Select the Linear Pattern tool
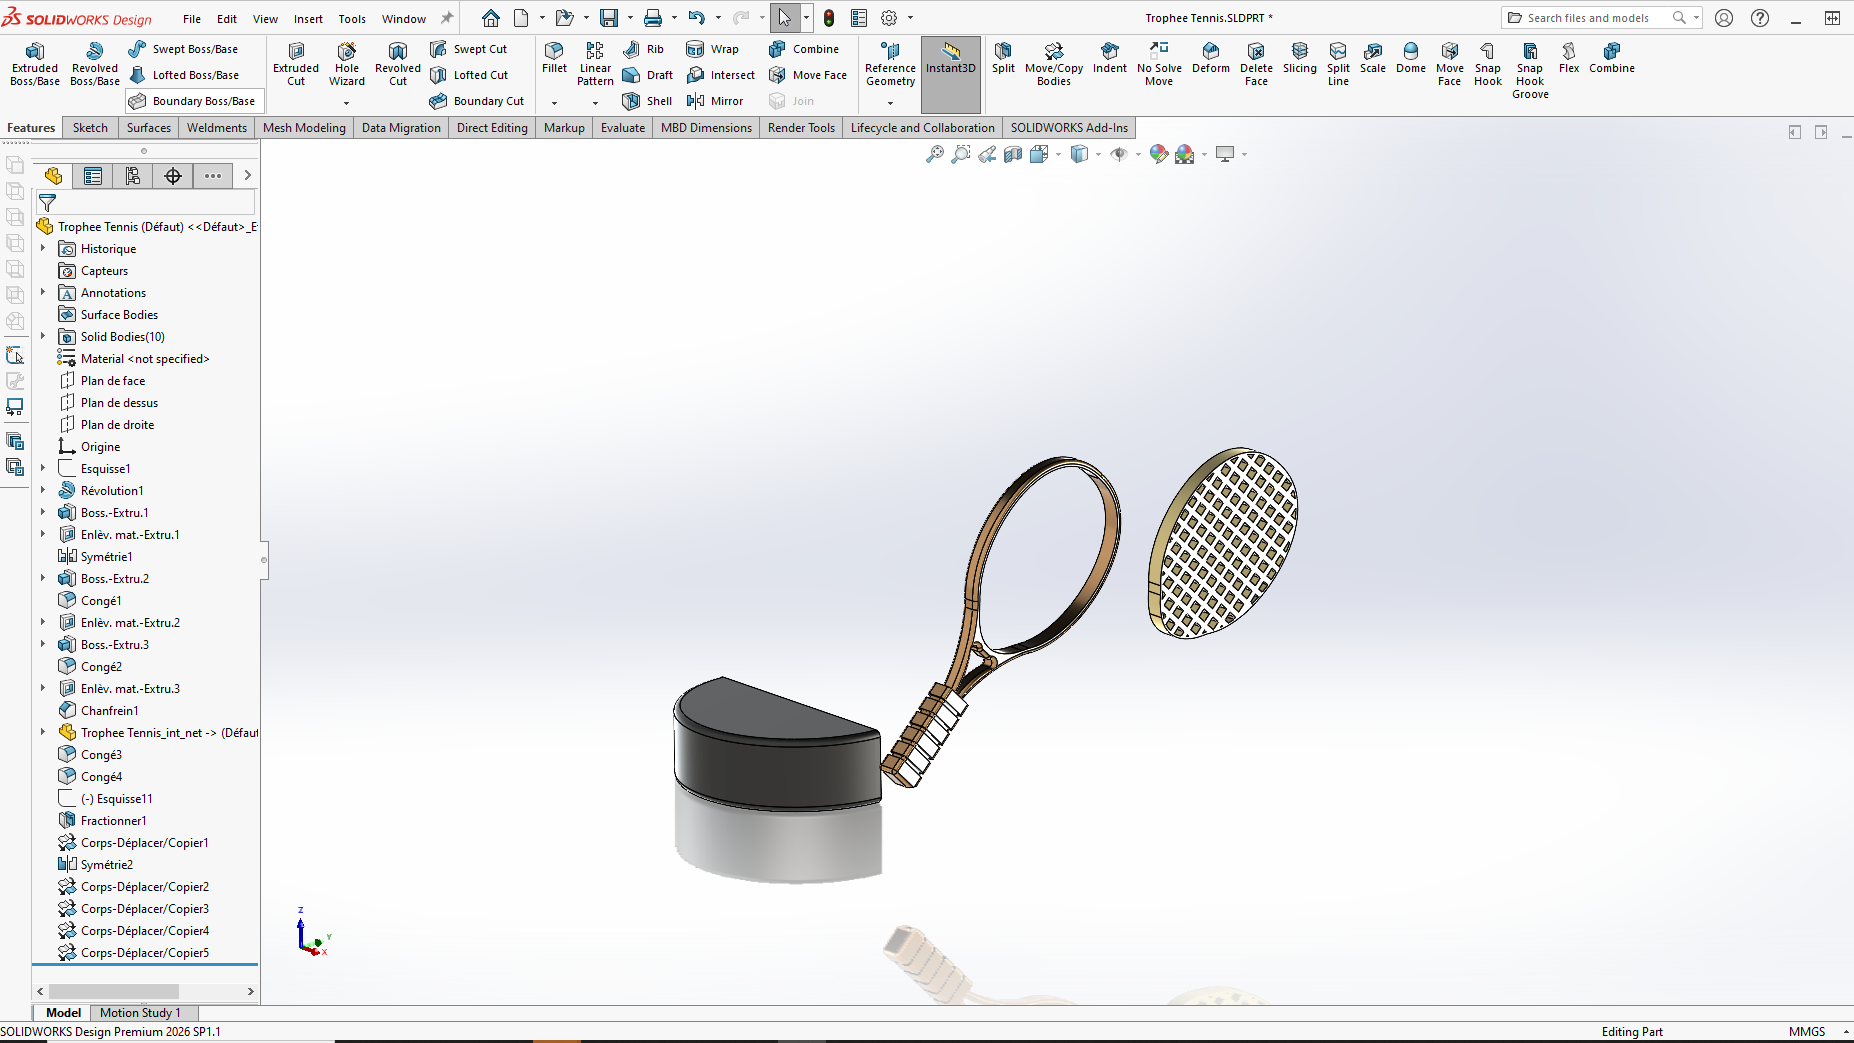1854x1043 pixels. (595, 64)
